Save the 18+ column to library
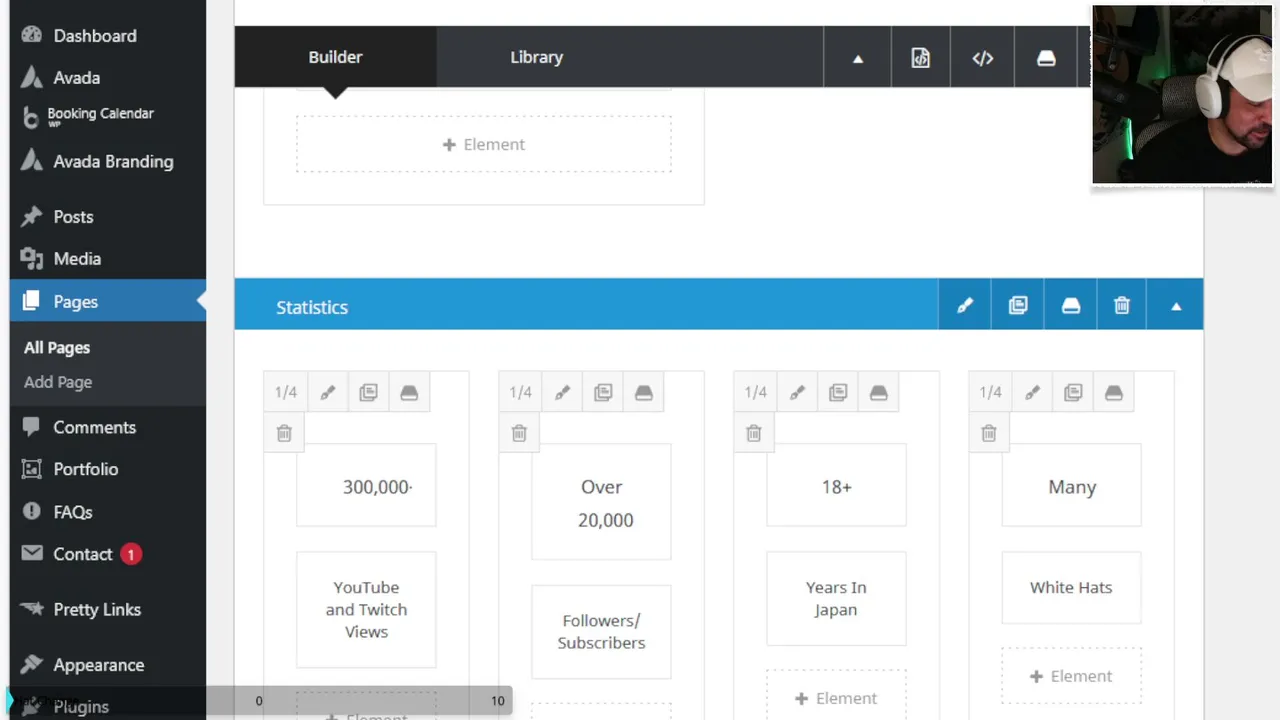This screenshot has height=720, width=1280. tap(879, 392)
